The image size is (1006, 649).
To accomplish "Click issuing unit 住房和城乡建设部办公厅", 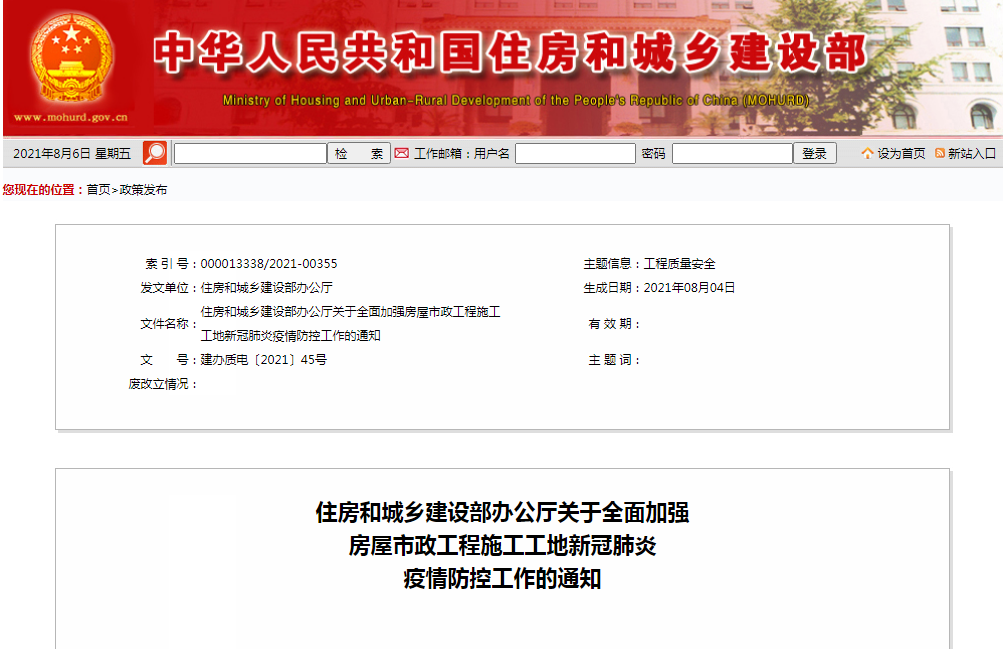I will click(266, 288).
